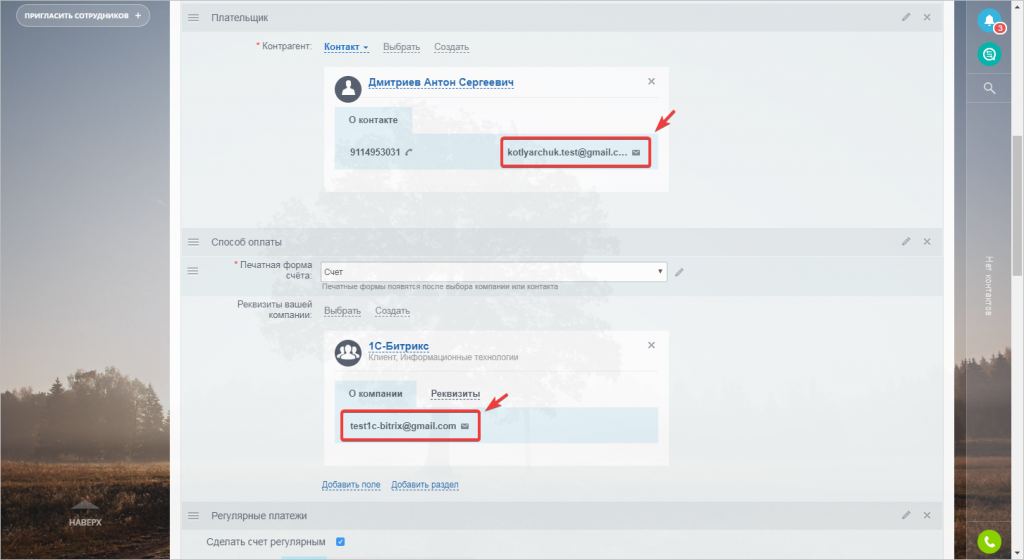Open the notifications bell icon
Screen dimensions: 1024x560
click(x=989, y=20)
